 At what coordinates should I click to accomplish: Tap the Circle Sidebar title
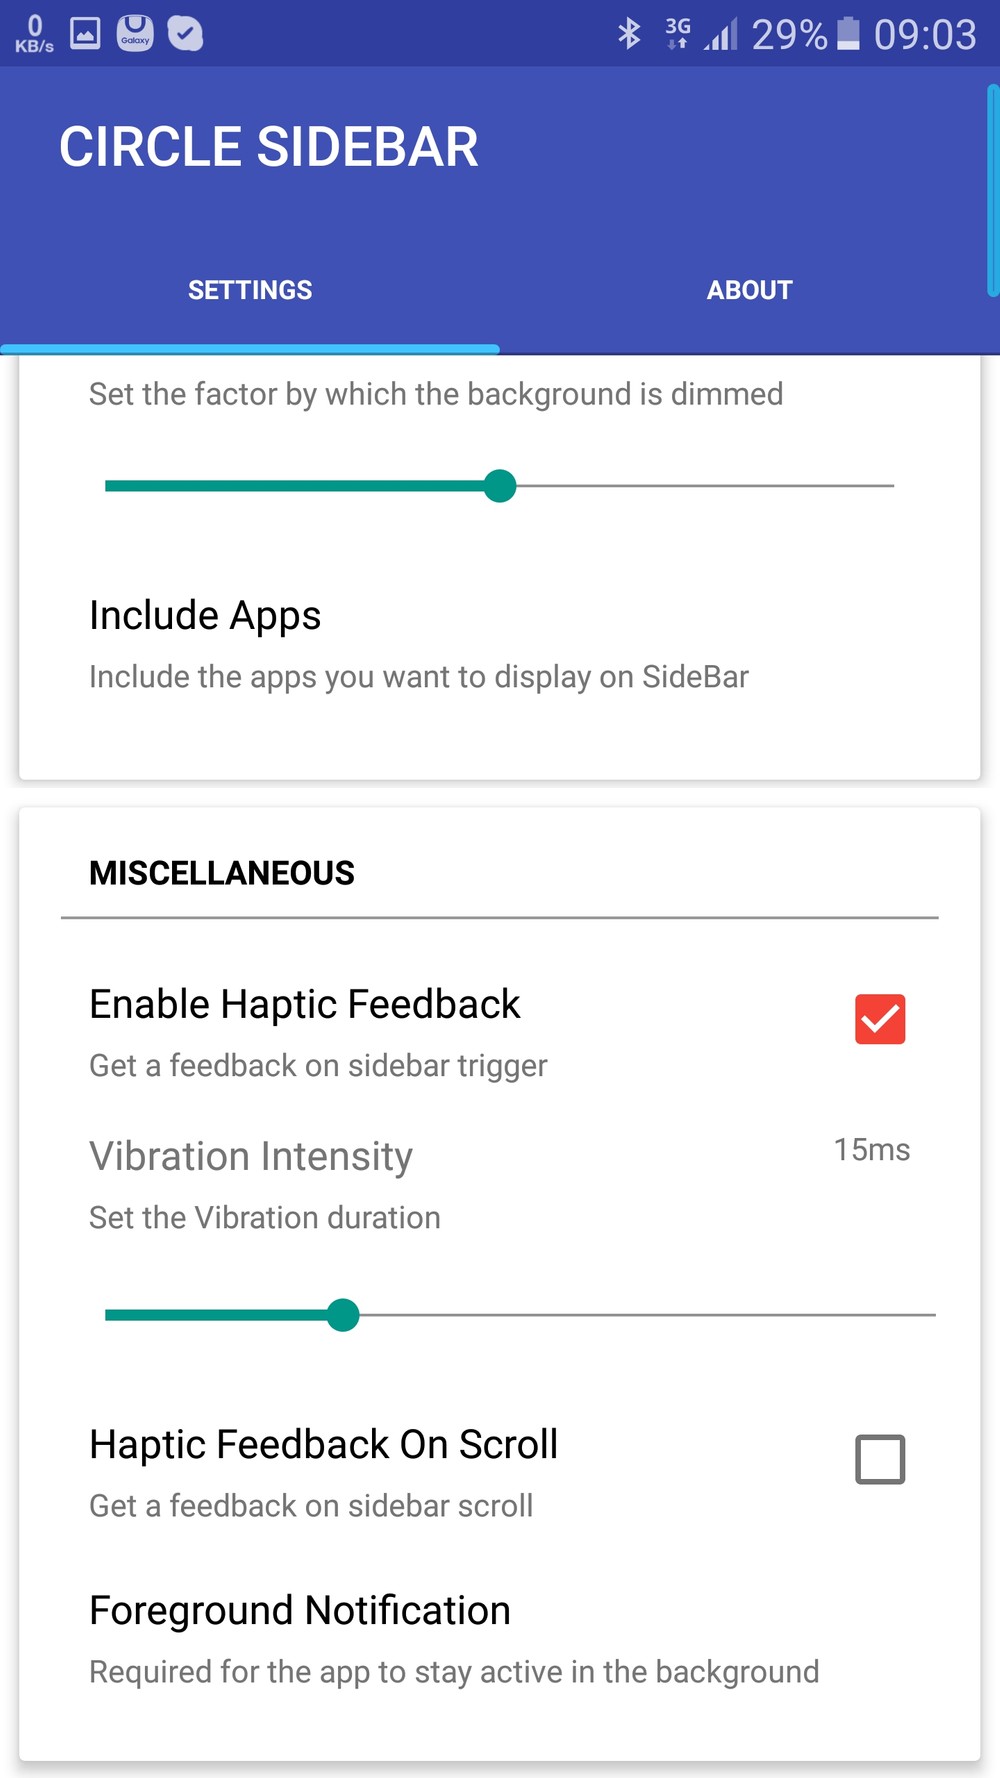point(268,147)
